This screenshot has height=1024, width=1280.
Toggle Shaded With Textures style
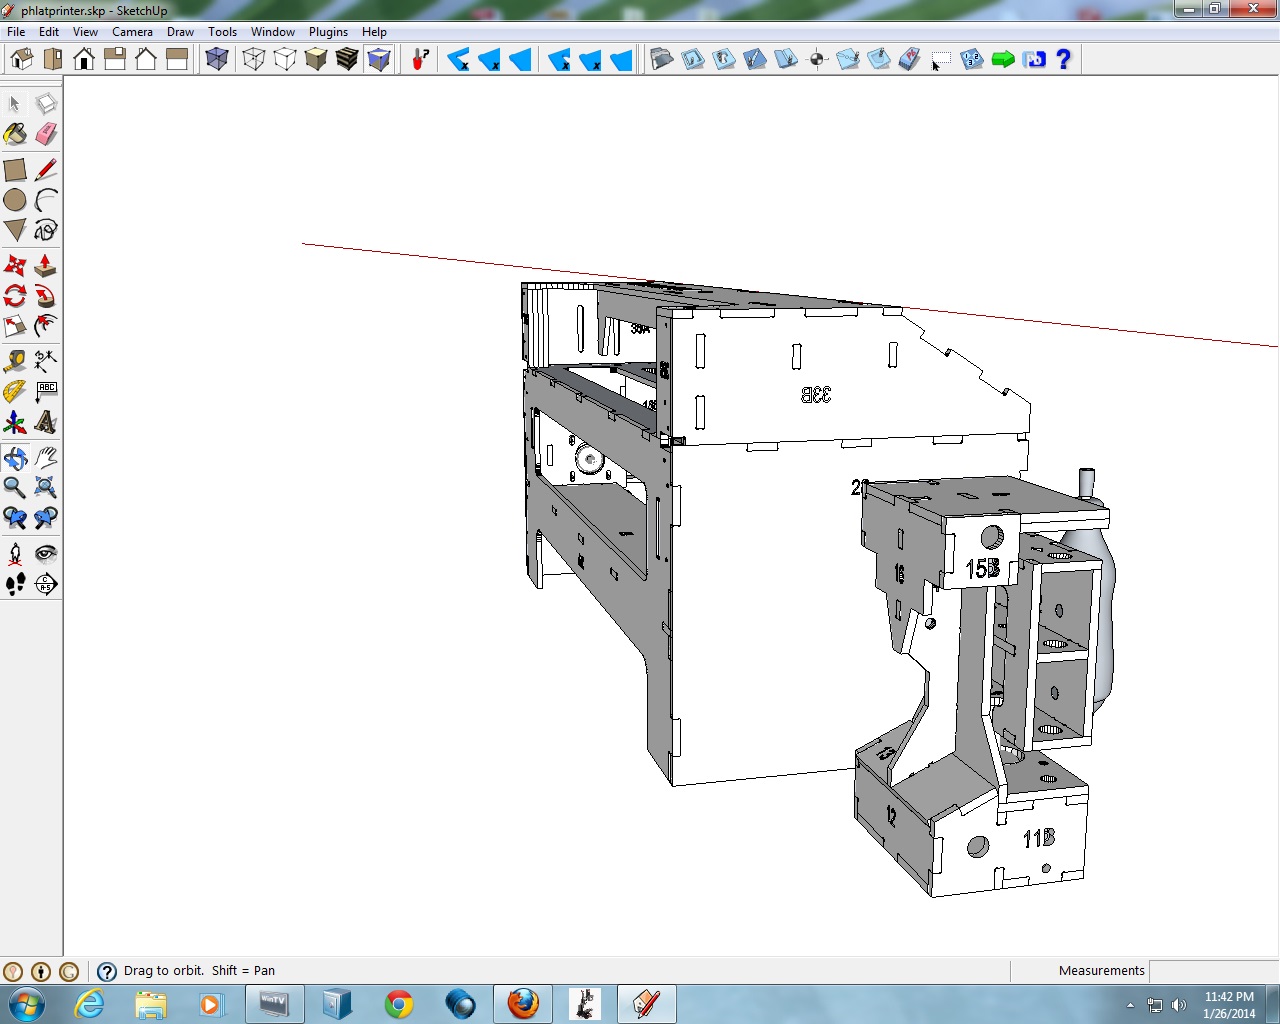coord(347,60)
